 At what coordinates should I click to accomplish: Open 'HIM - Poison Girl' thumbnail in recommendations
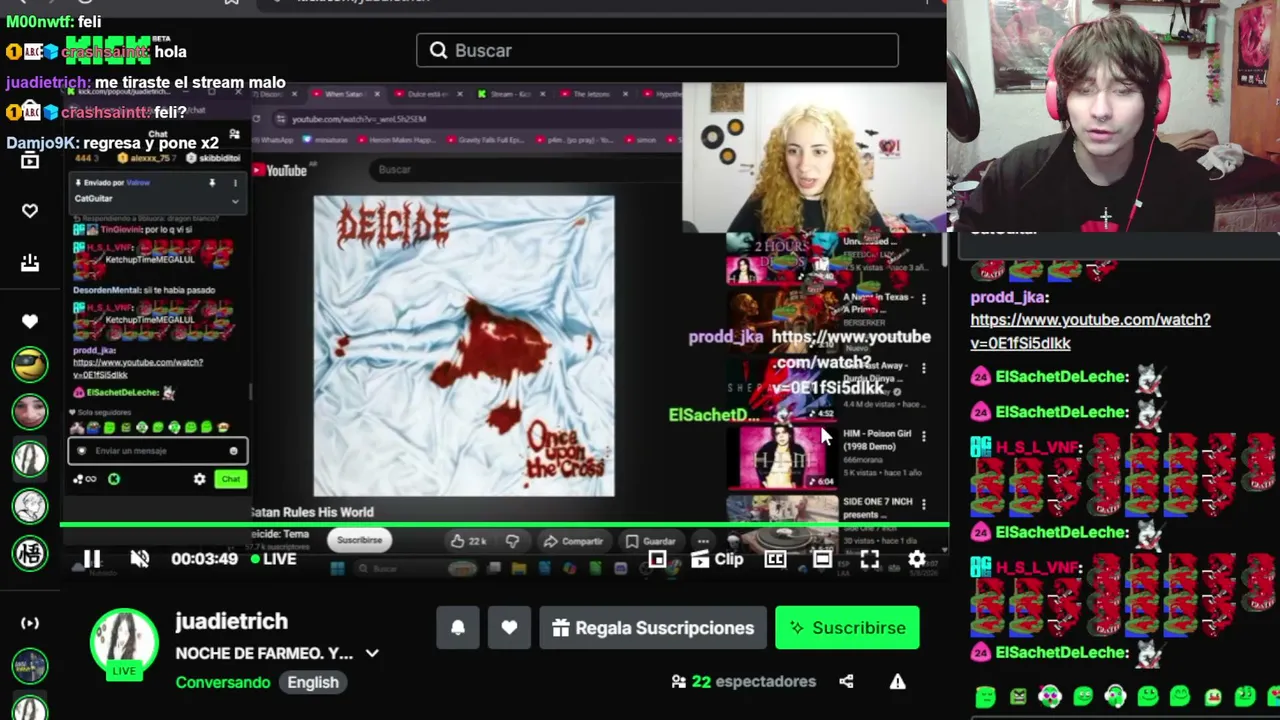pos(782,457)
